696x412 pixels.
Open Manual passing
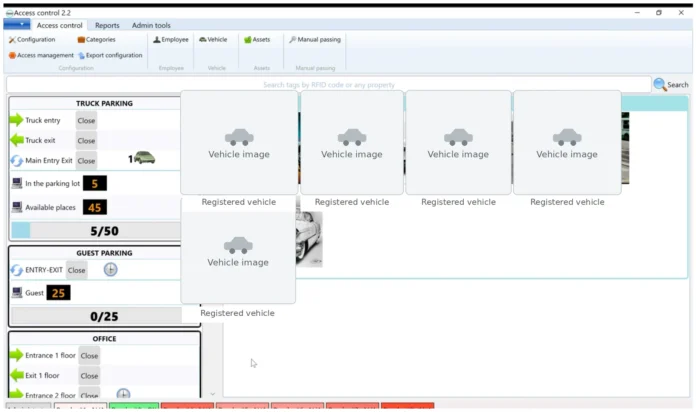(x=315, y=40)
